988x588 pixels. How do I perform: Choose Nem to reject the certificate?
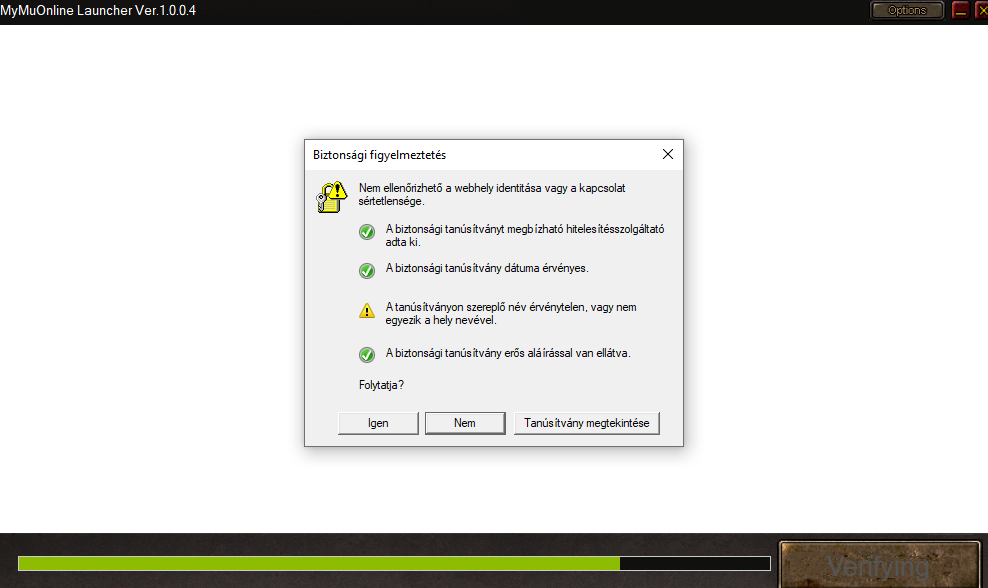464,423
